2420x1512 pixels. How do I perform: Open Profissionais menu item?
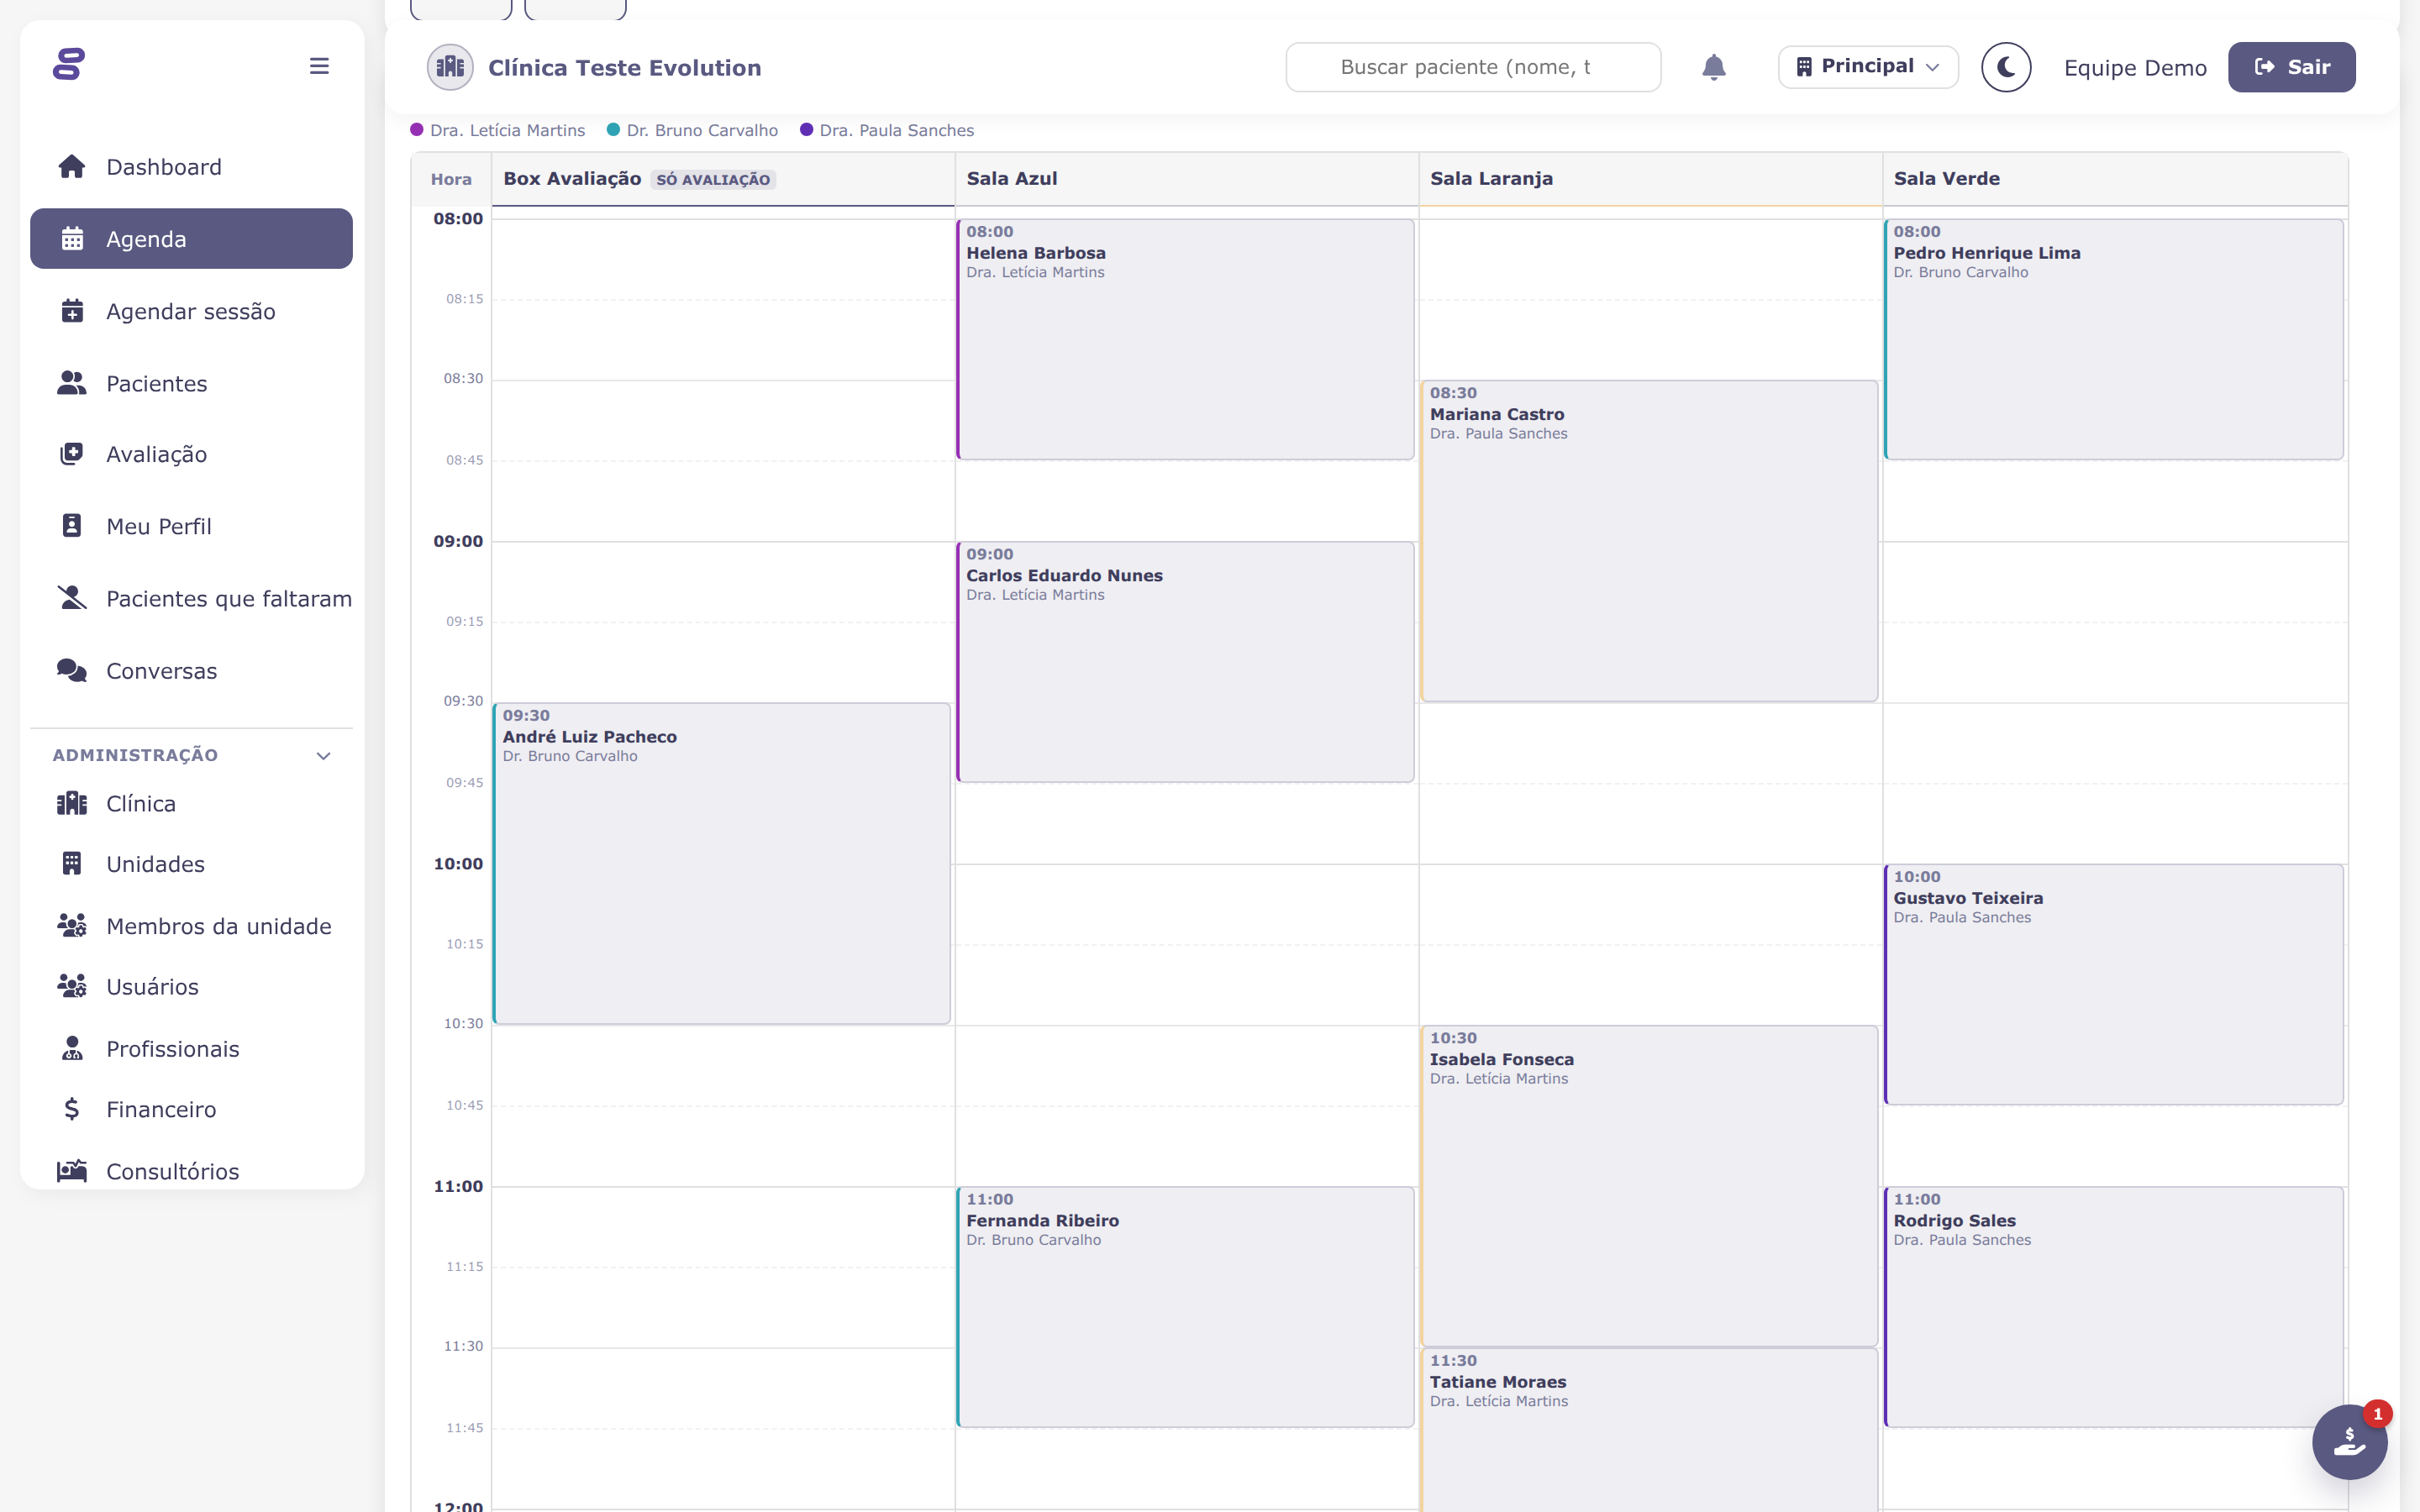191,1048
